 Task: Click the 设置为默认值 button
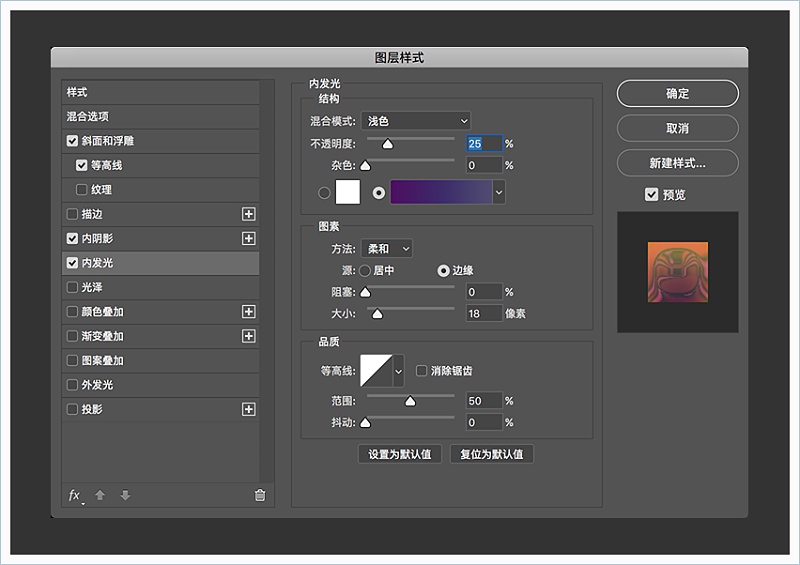(x=400, y=454)
